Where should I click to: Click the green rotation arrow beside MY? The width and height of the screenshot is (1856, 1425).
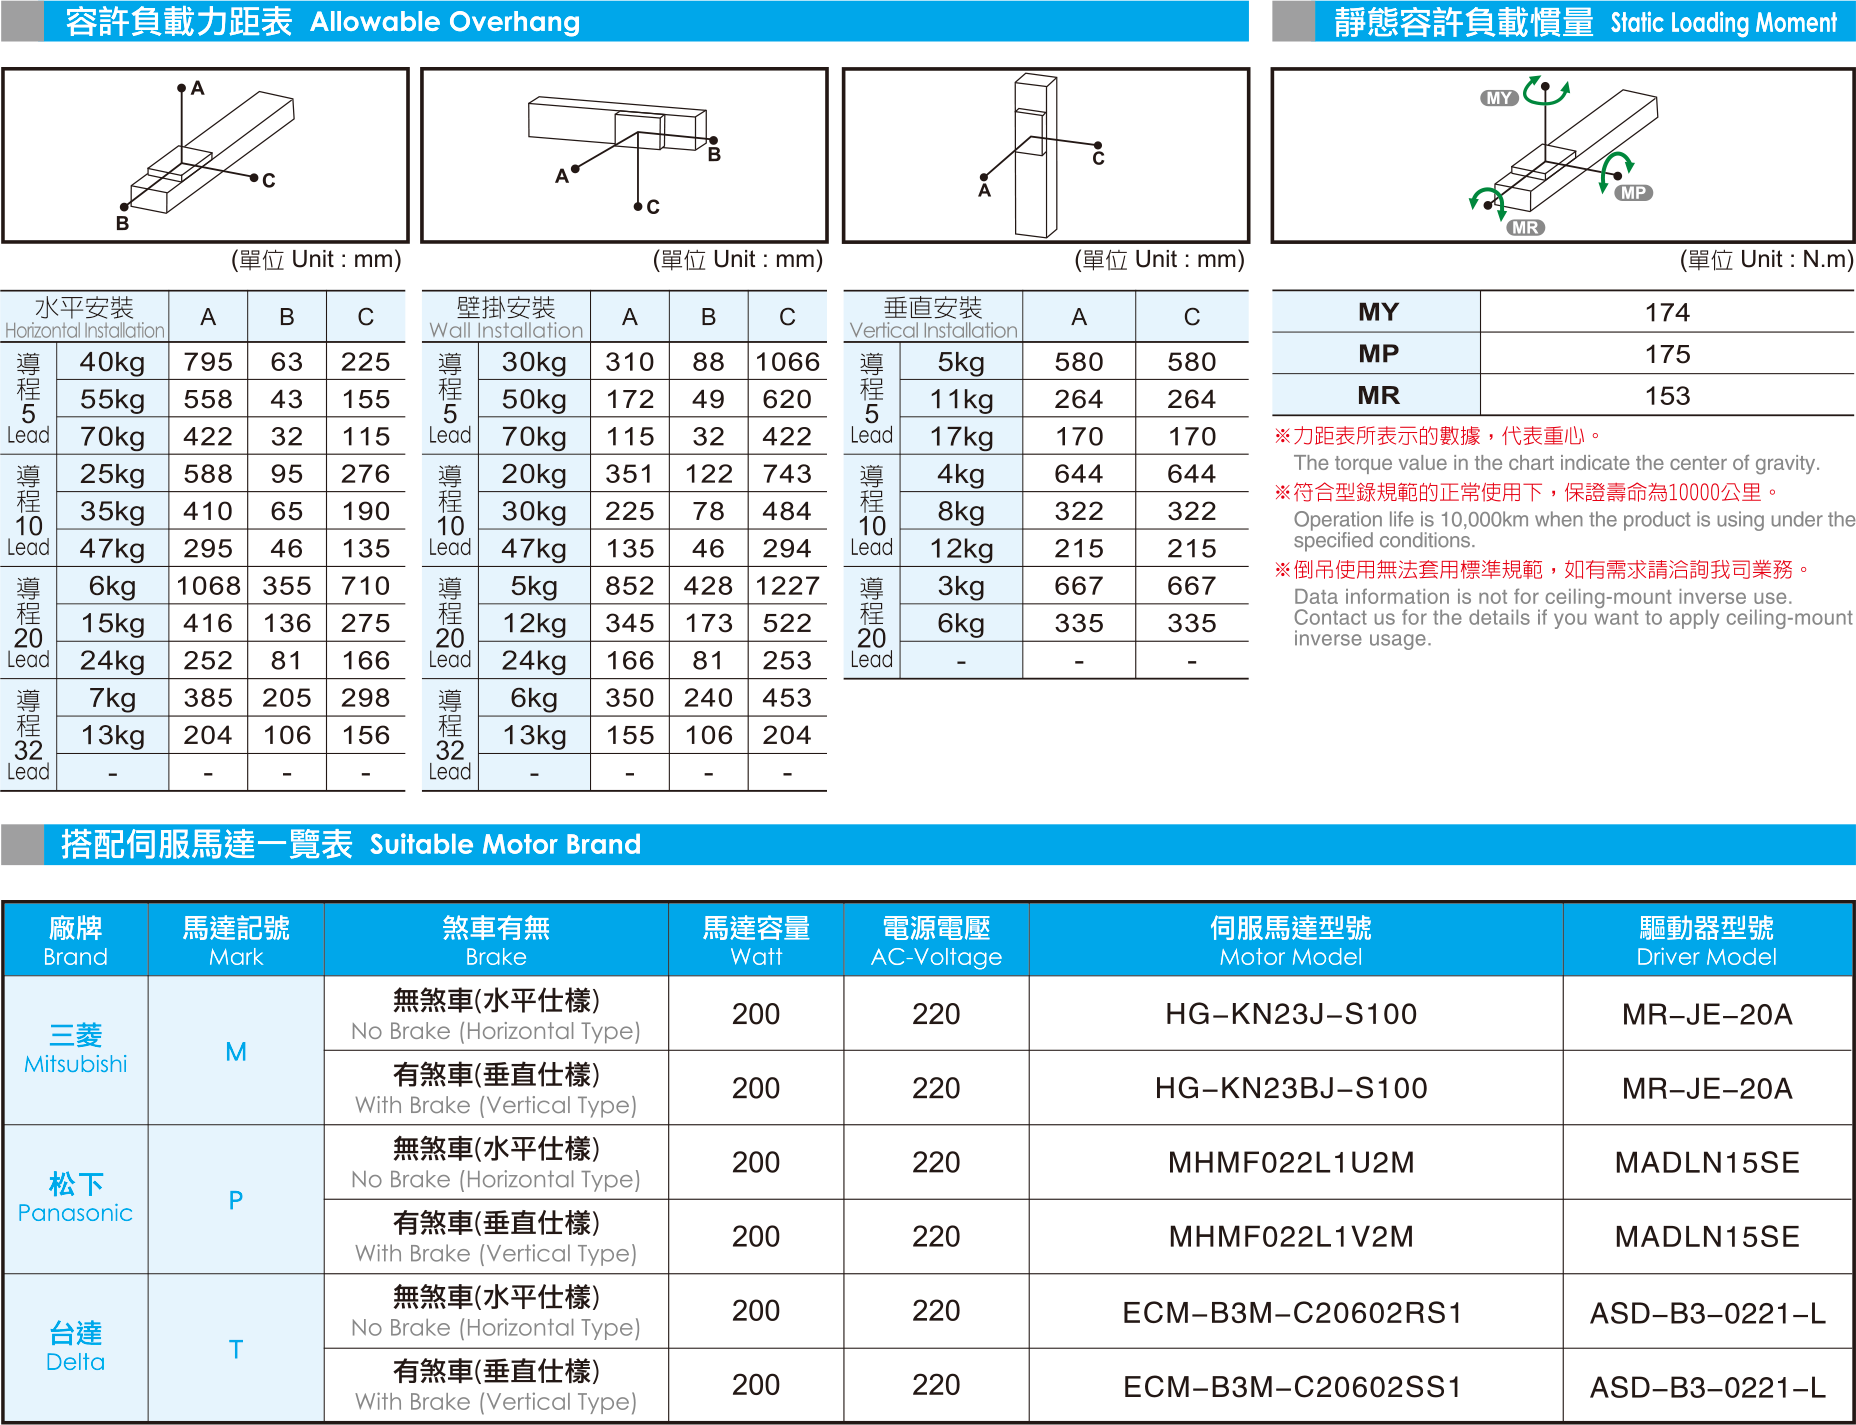click(1547, 90)
